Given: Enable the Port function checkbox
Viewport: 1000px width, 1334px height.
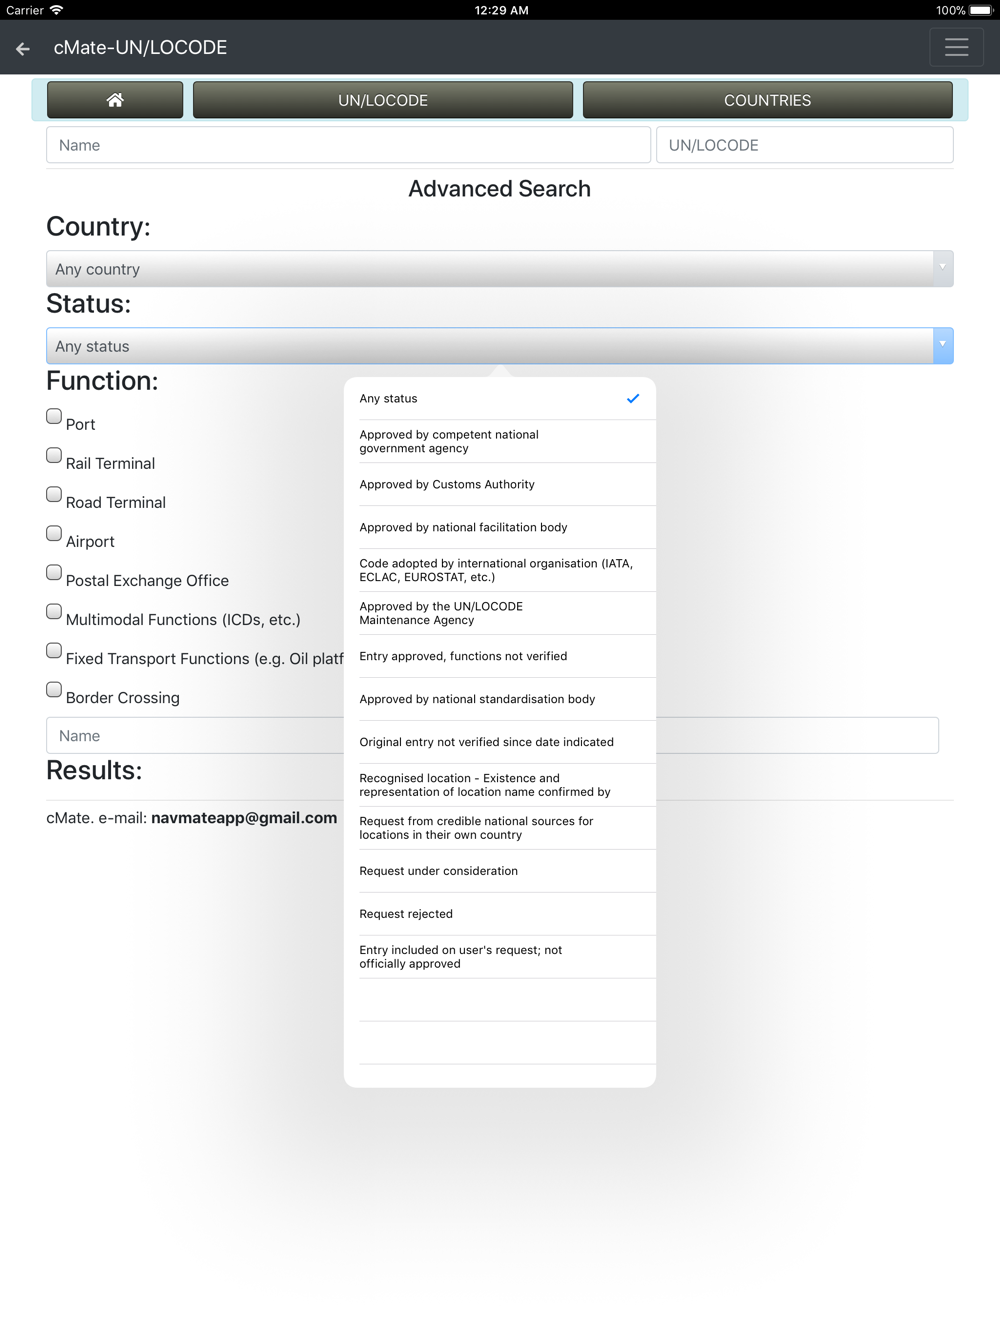Looking at the screenshot, I should pyautogui.click(x=54, y=416).
